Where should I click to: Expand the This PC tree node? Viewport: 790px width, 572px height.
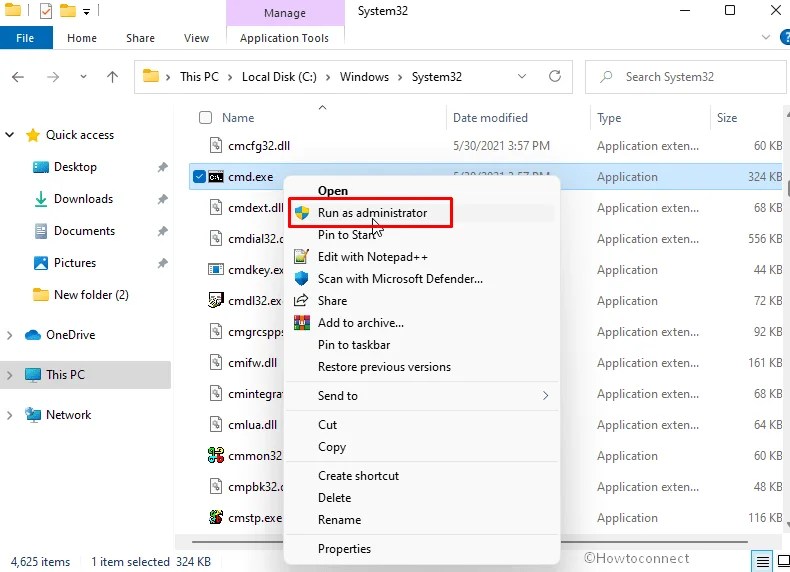[10, 375]
